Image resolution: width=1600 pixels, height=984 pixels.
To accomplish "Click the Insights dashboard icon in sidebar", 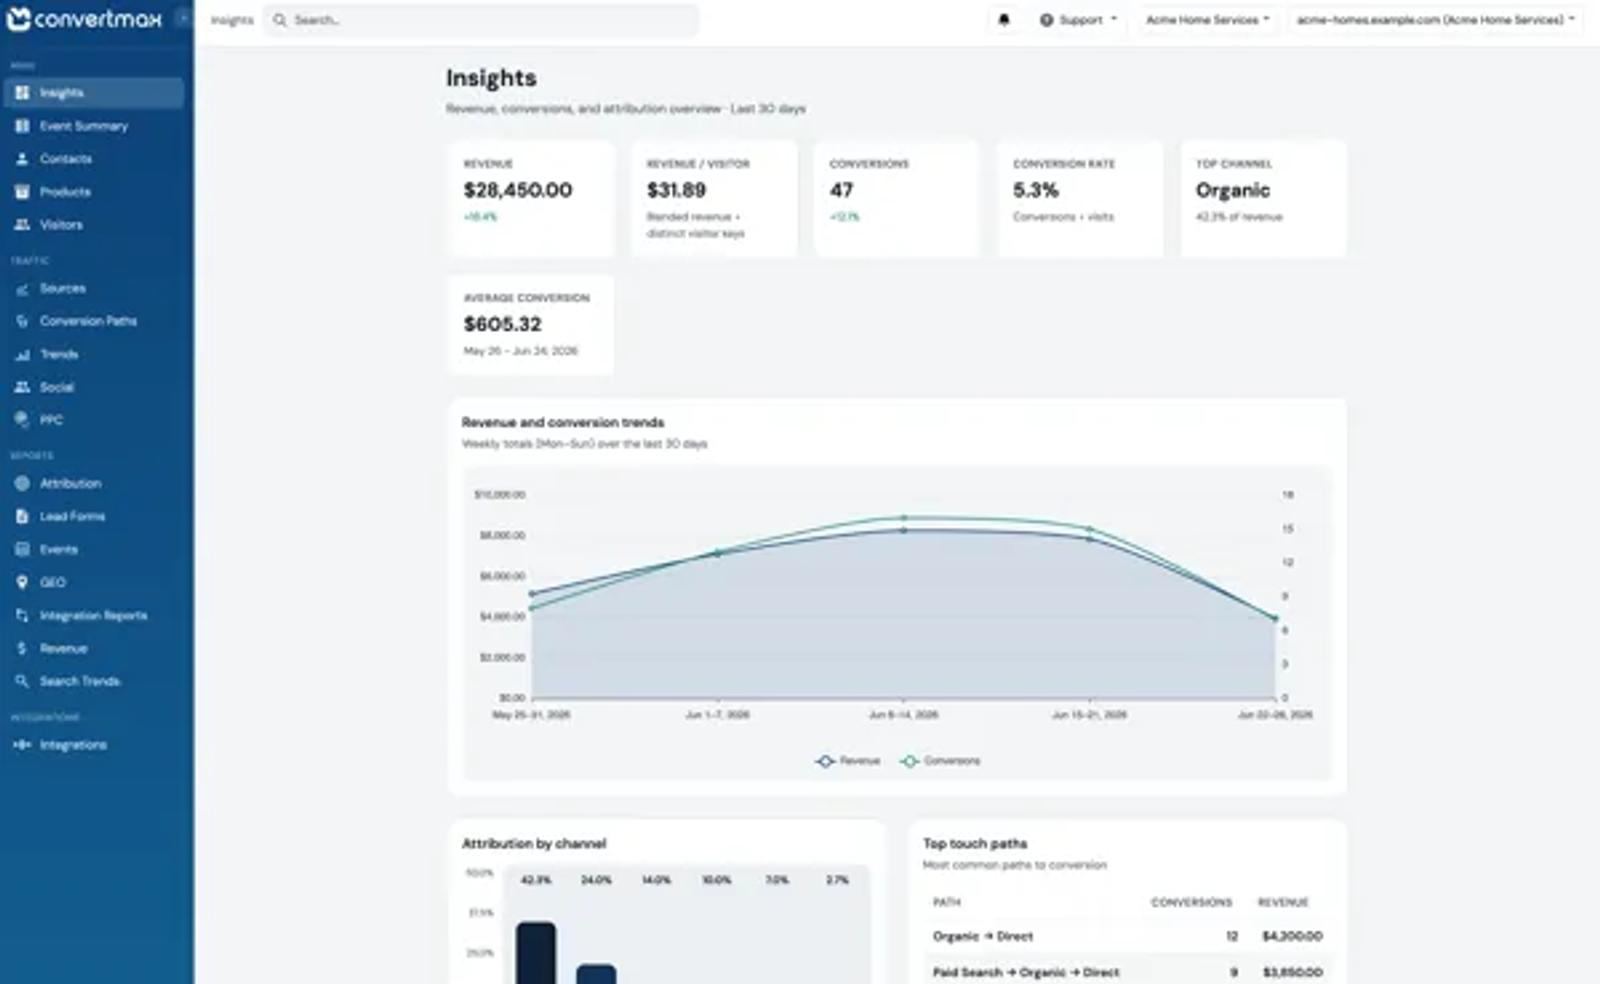I will point(22,93).
